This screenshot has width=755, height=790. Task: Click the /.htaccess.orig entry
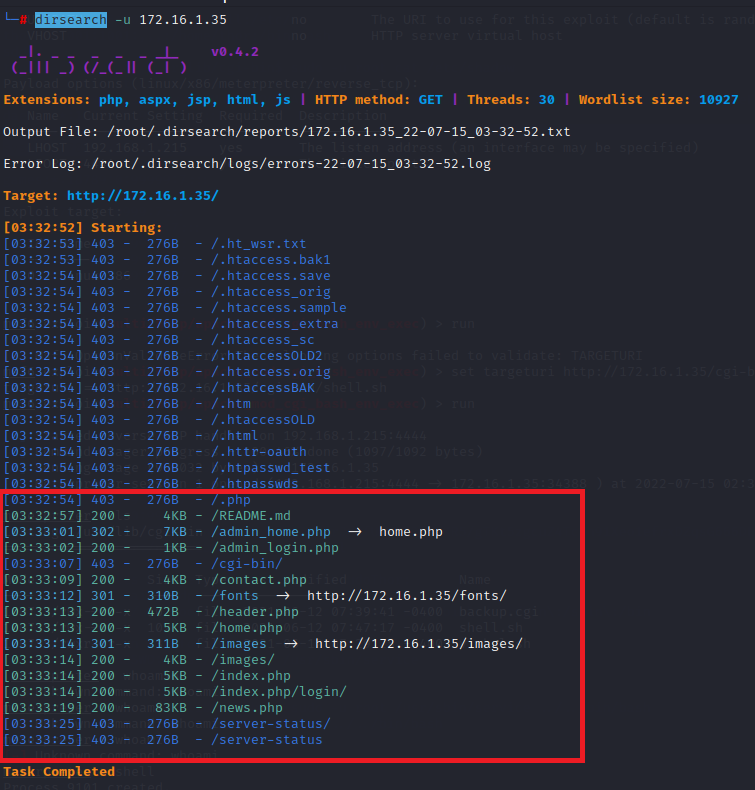click(270, 372)
